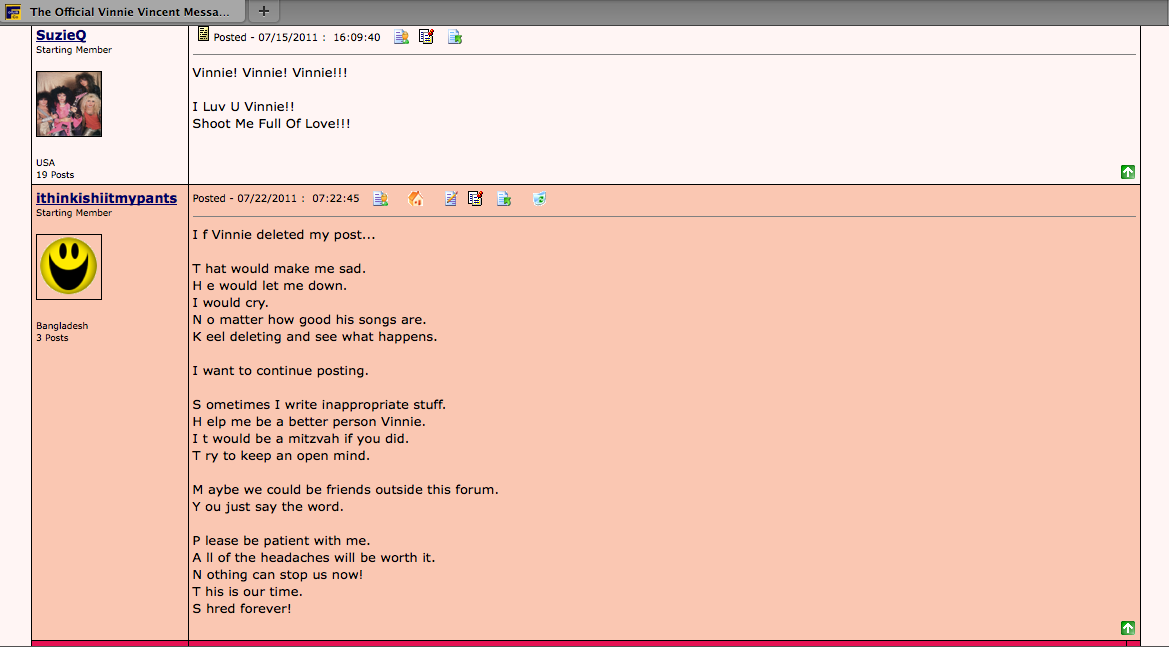Click the favicon on the browser tab
Viewport: 1169px width, 647px height.
pyautogui.click(x=14, y=12)
